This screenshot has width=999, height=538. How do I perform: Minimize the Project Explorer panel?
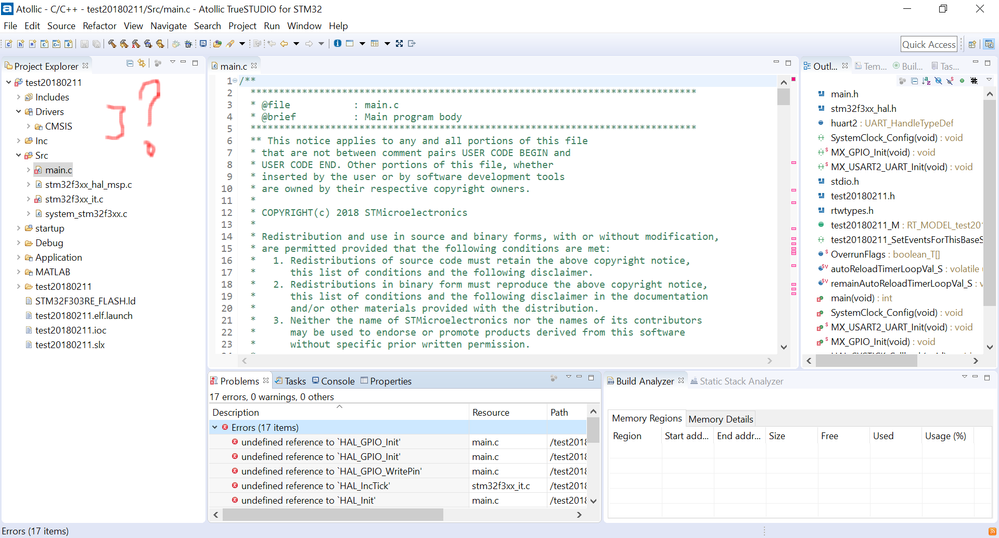183,62
